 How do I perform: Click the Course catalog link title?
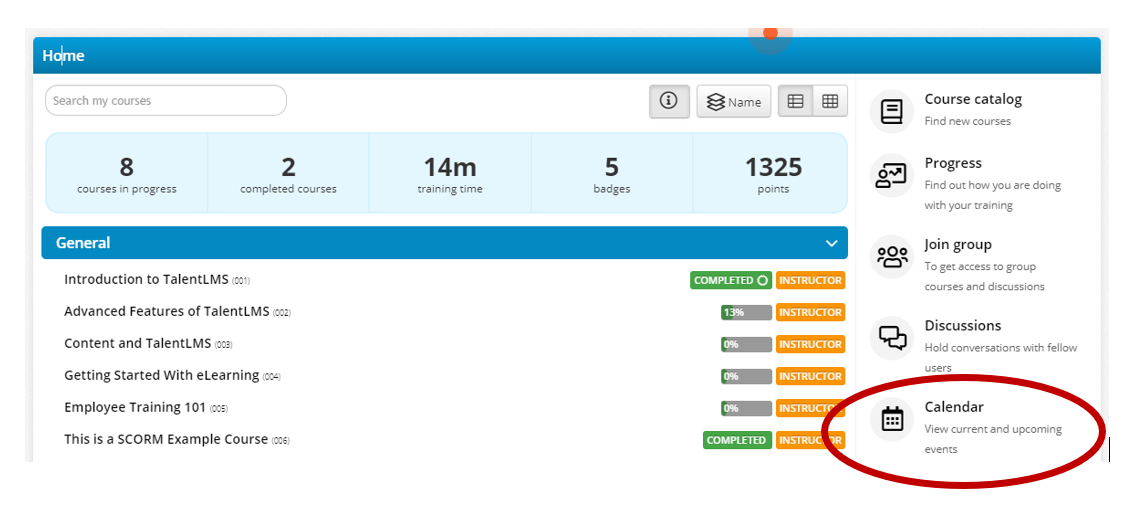(973, 99)
